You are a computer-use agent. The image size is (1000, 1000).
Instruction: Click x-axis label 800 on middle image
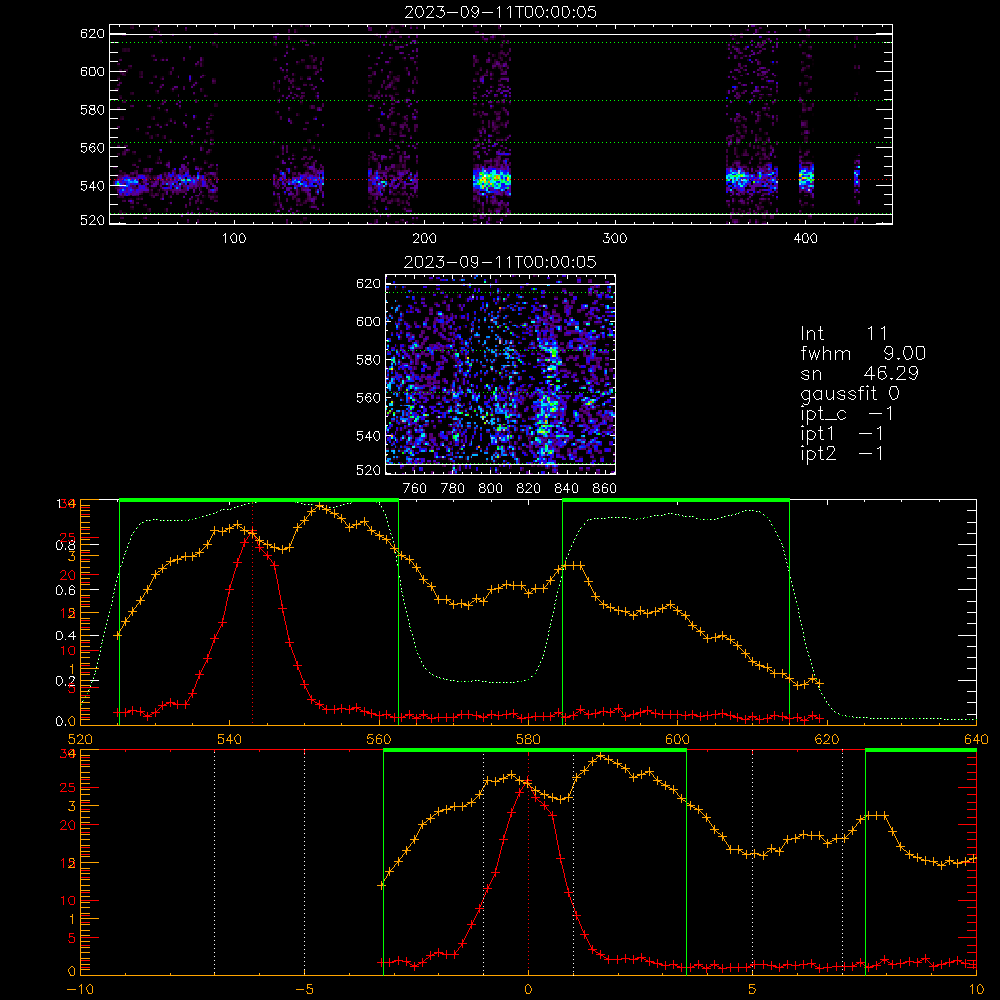point(490,489)
